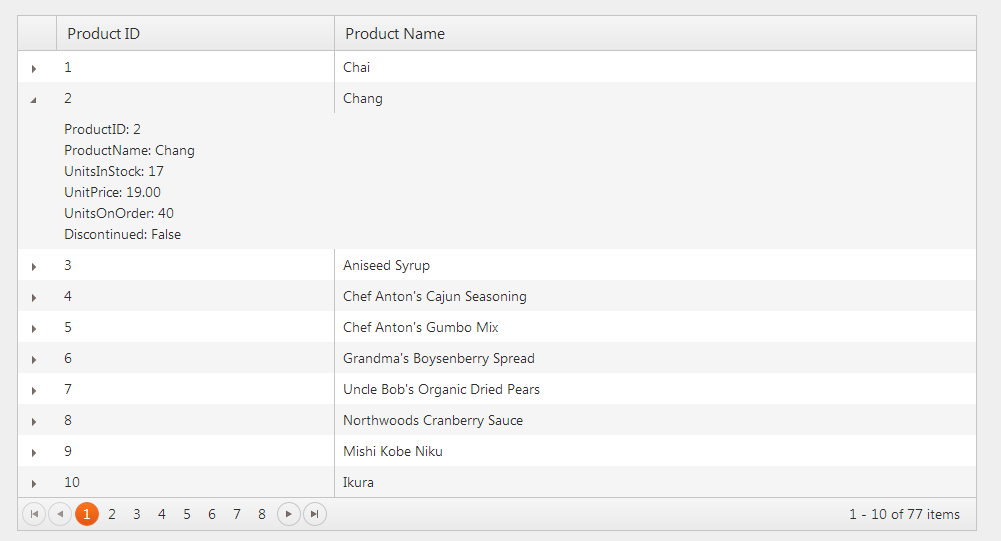Expand the Aniseed Syrup row details
The height and width of the screenshot is (541, 1001).
34,266
